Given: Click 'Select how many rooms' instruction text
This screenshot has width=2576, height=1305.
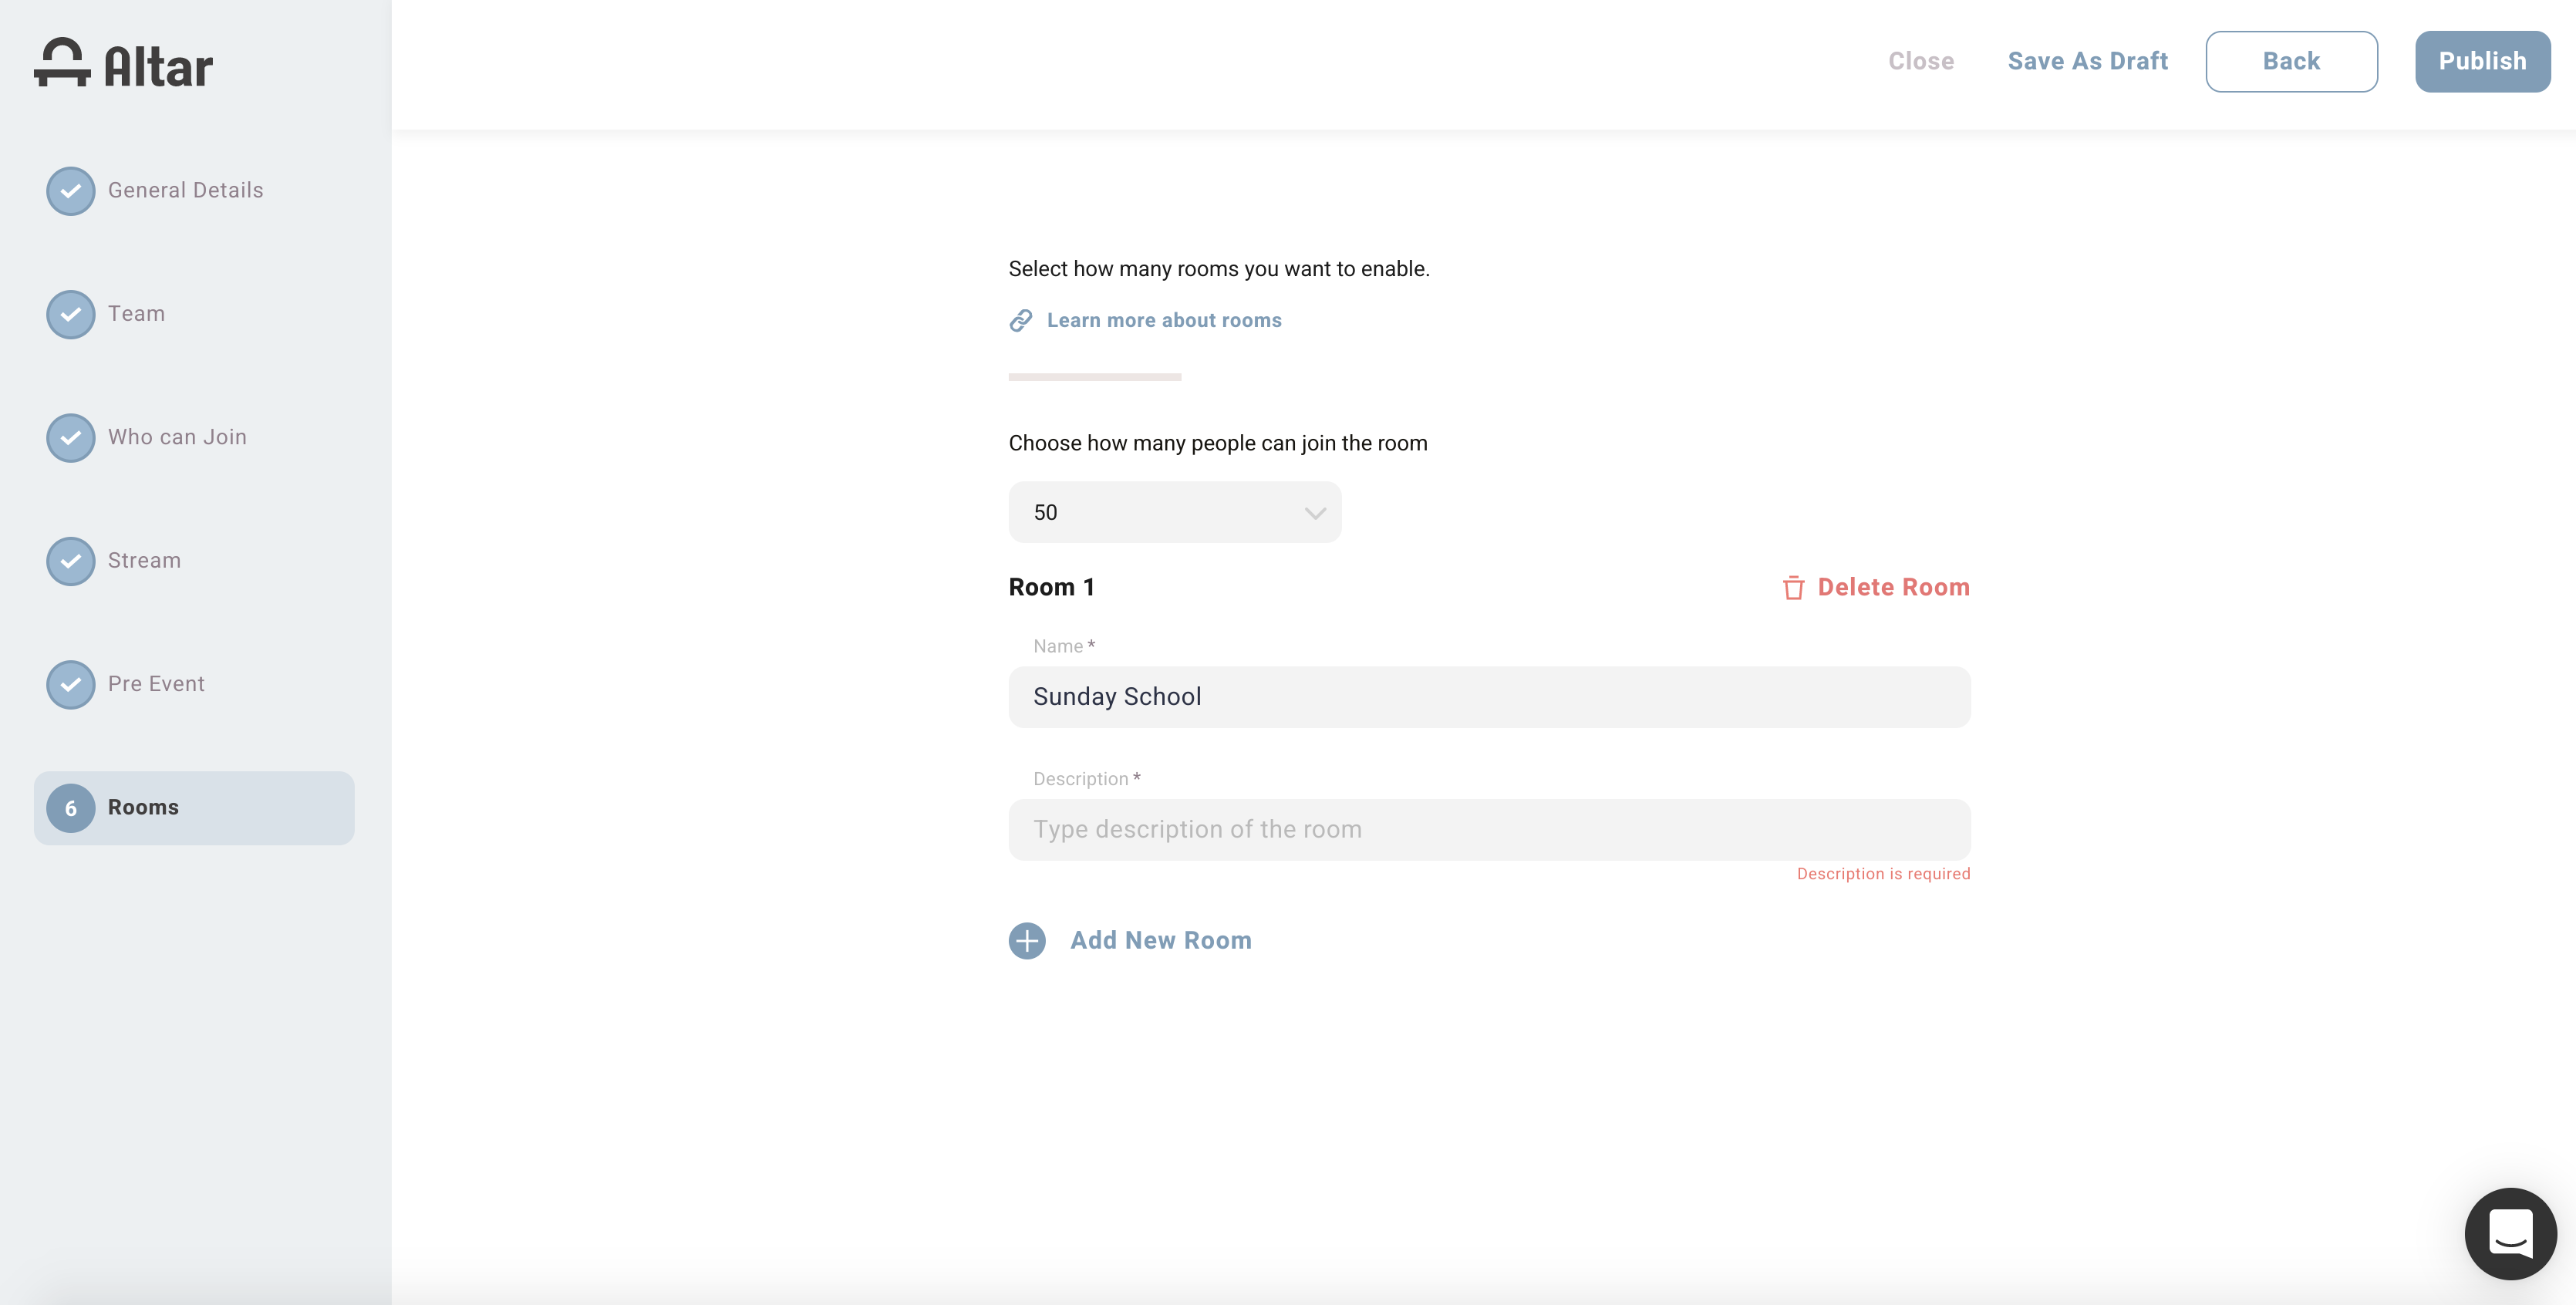Looking at the screenshot, I should point(1219,269).
